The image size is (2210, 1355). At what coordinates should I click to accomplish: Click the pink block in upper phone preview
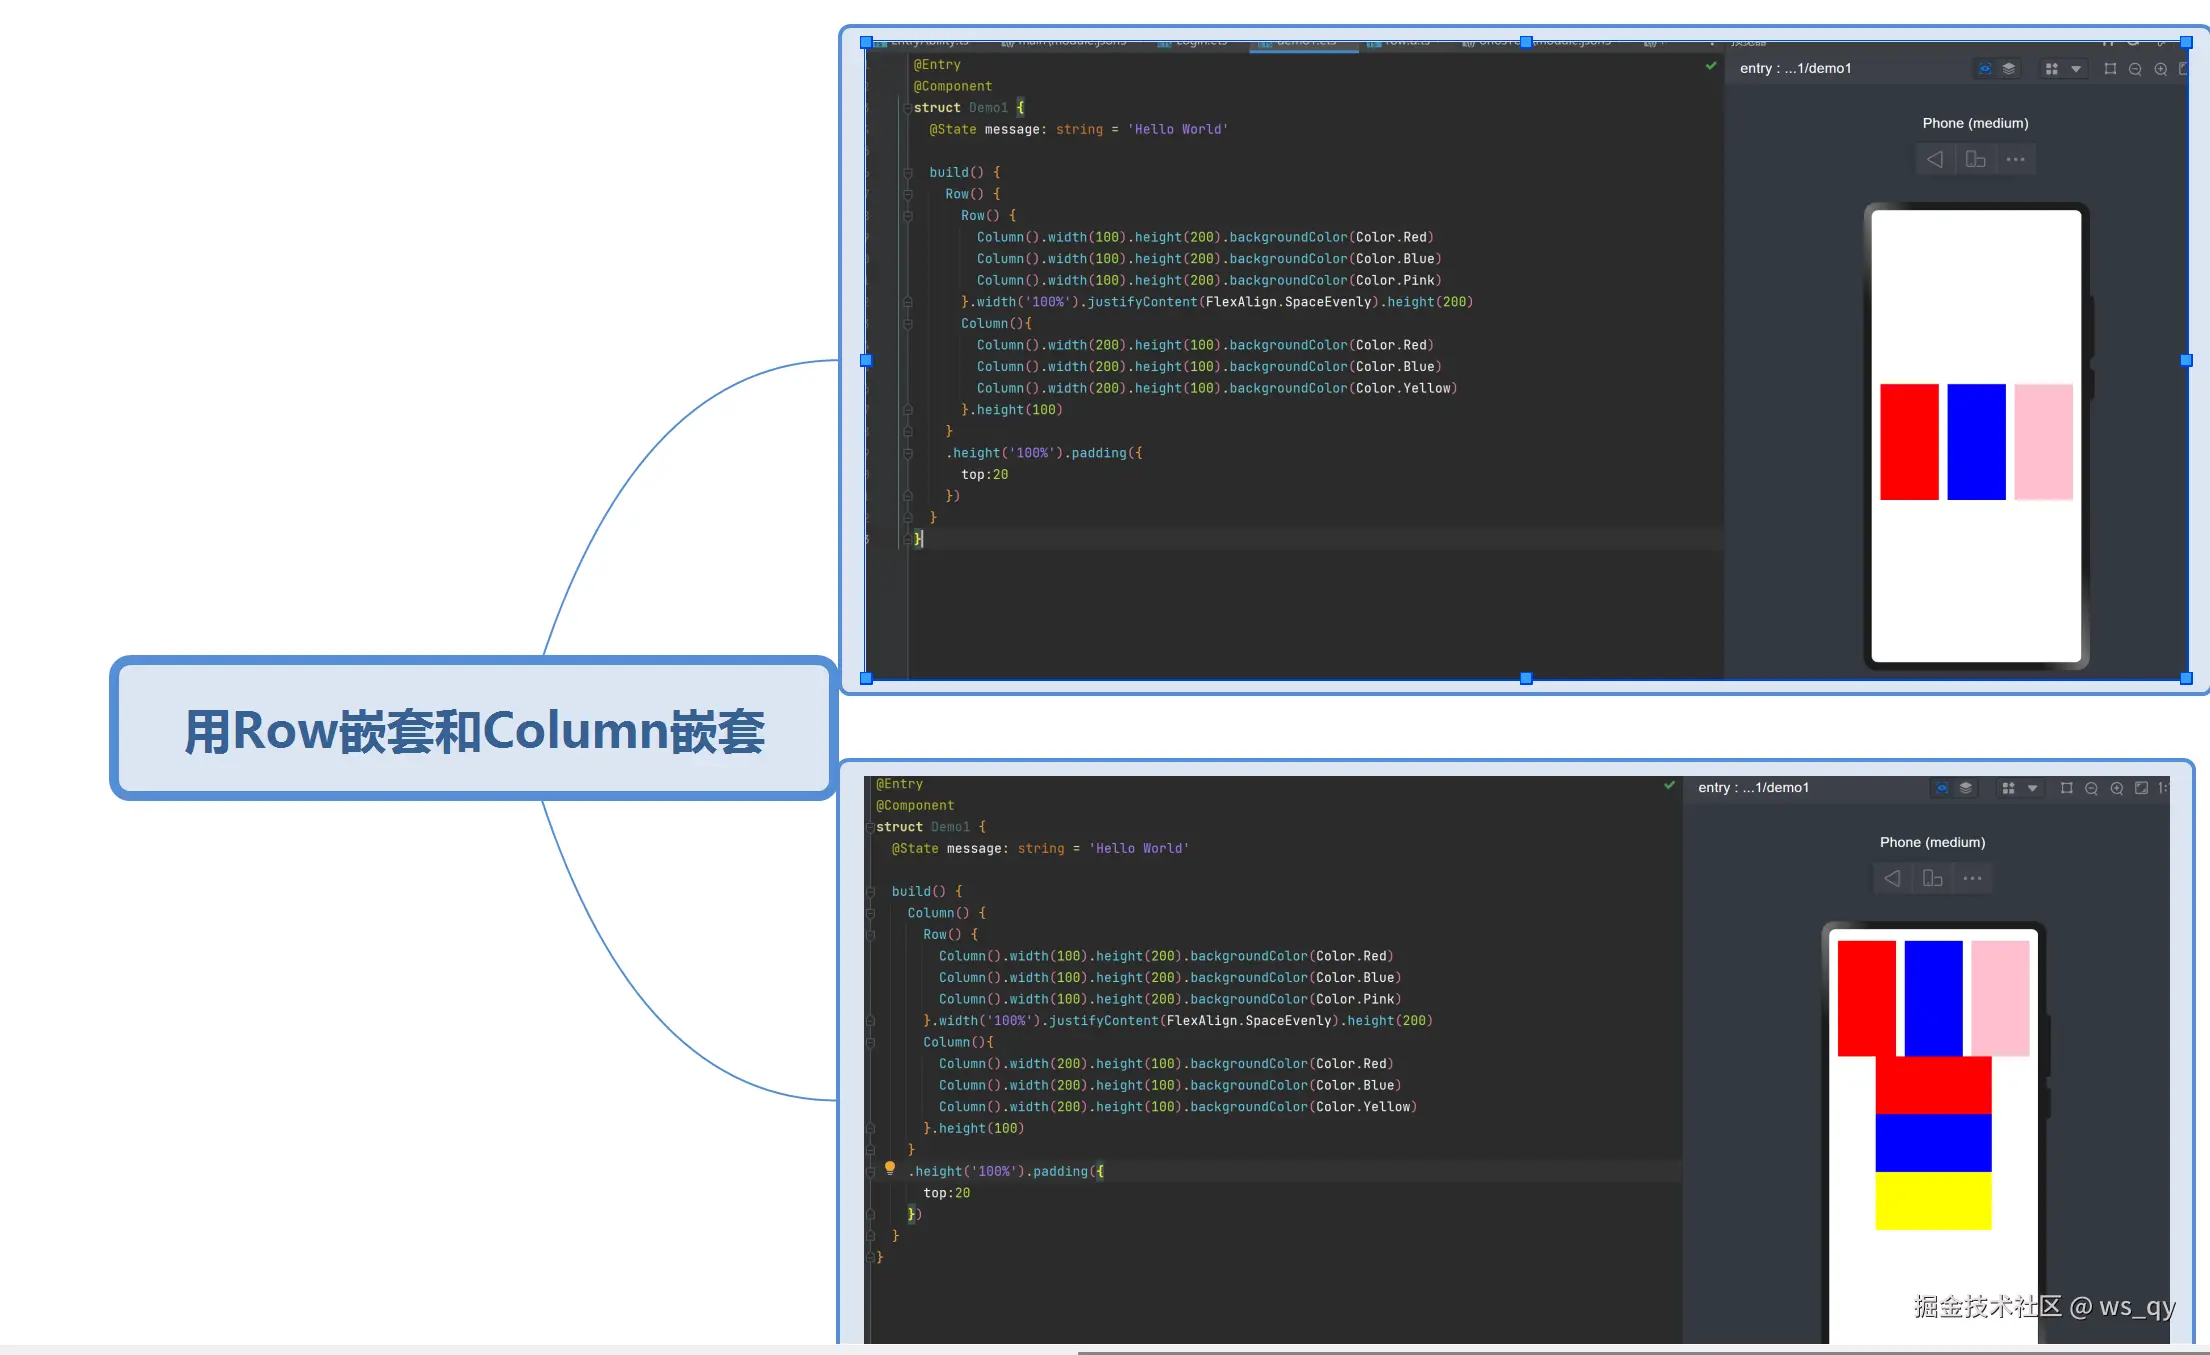2043,441
